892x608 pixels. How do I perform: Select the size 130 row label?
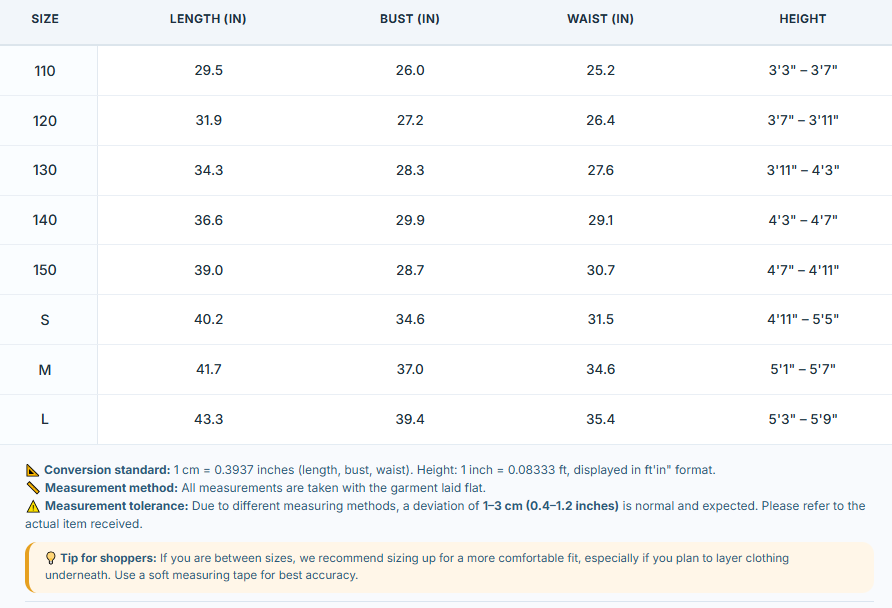coord(45,171)
